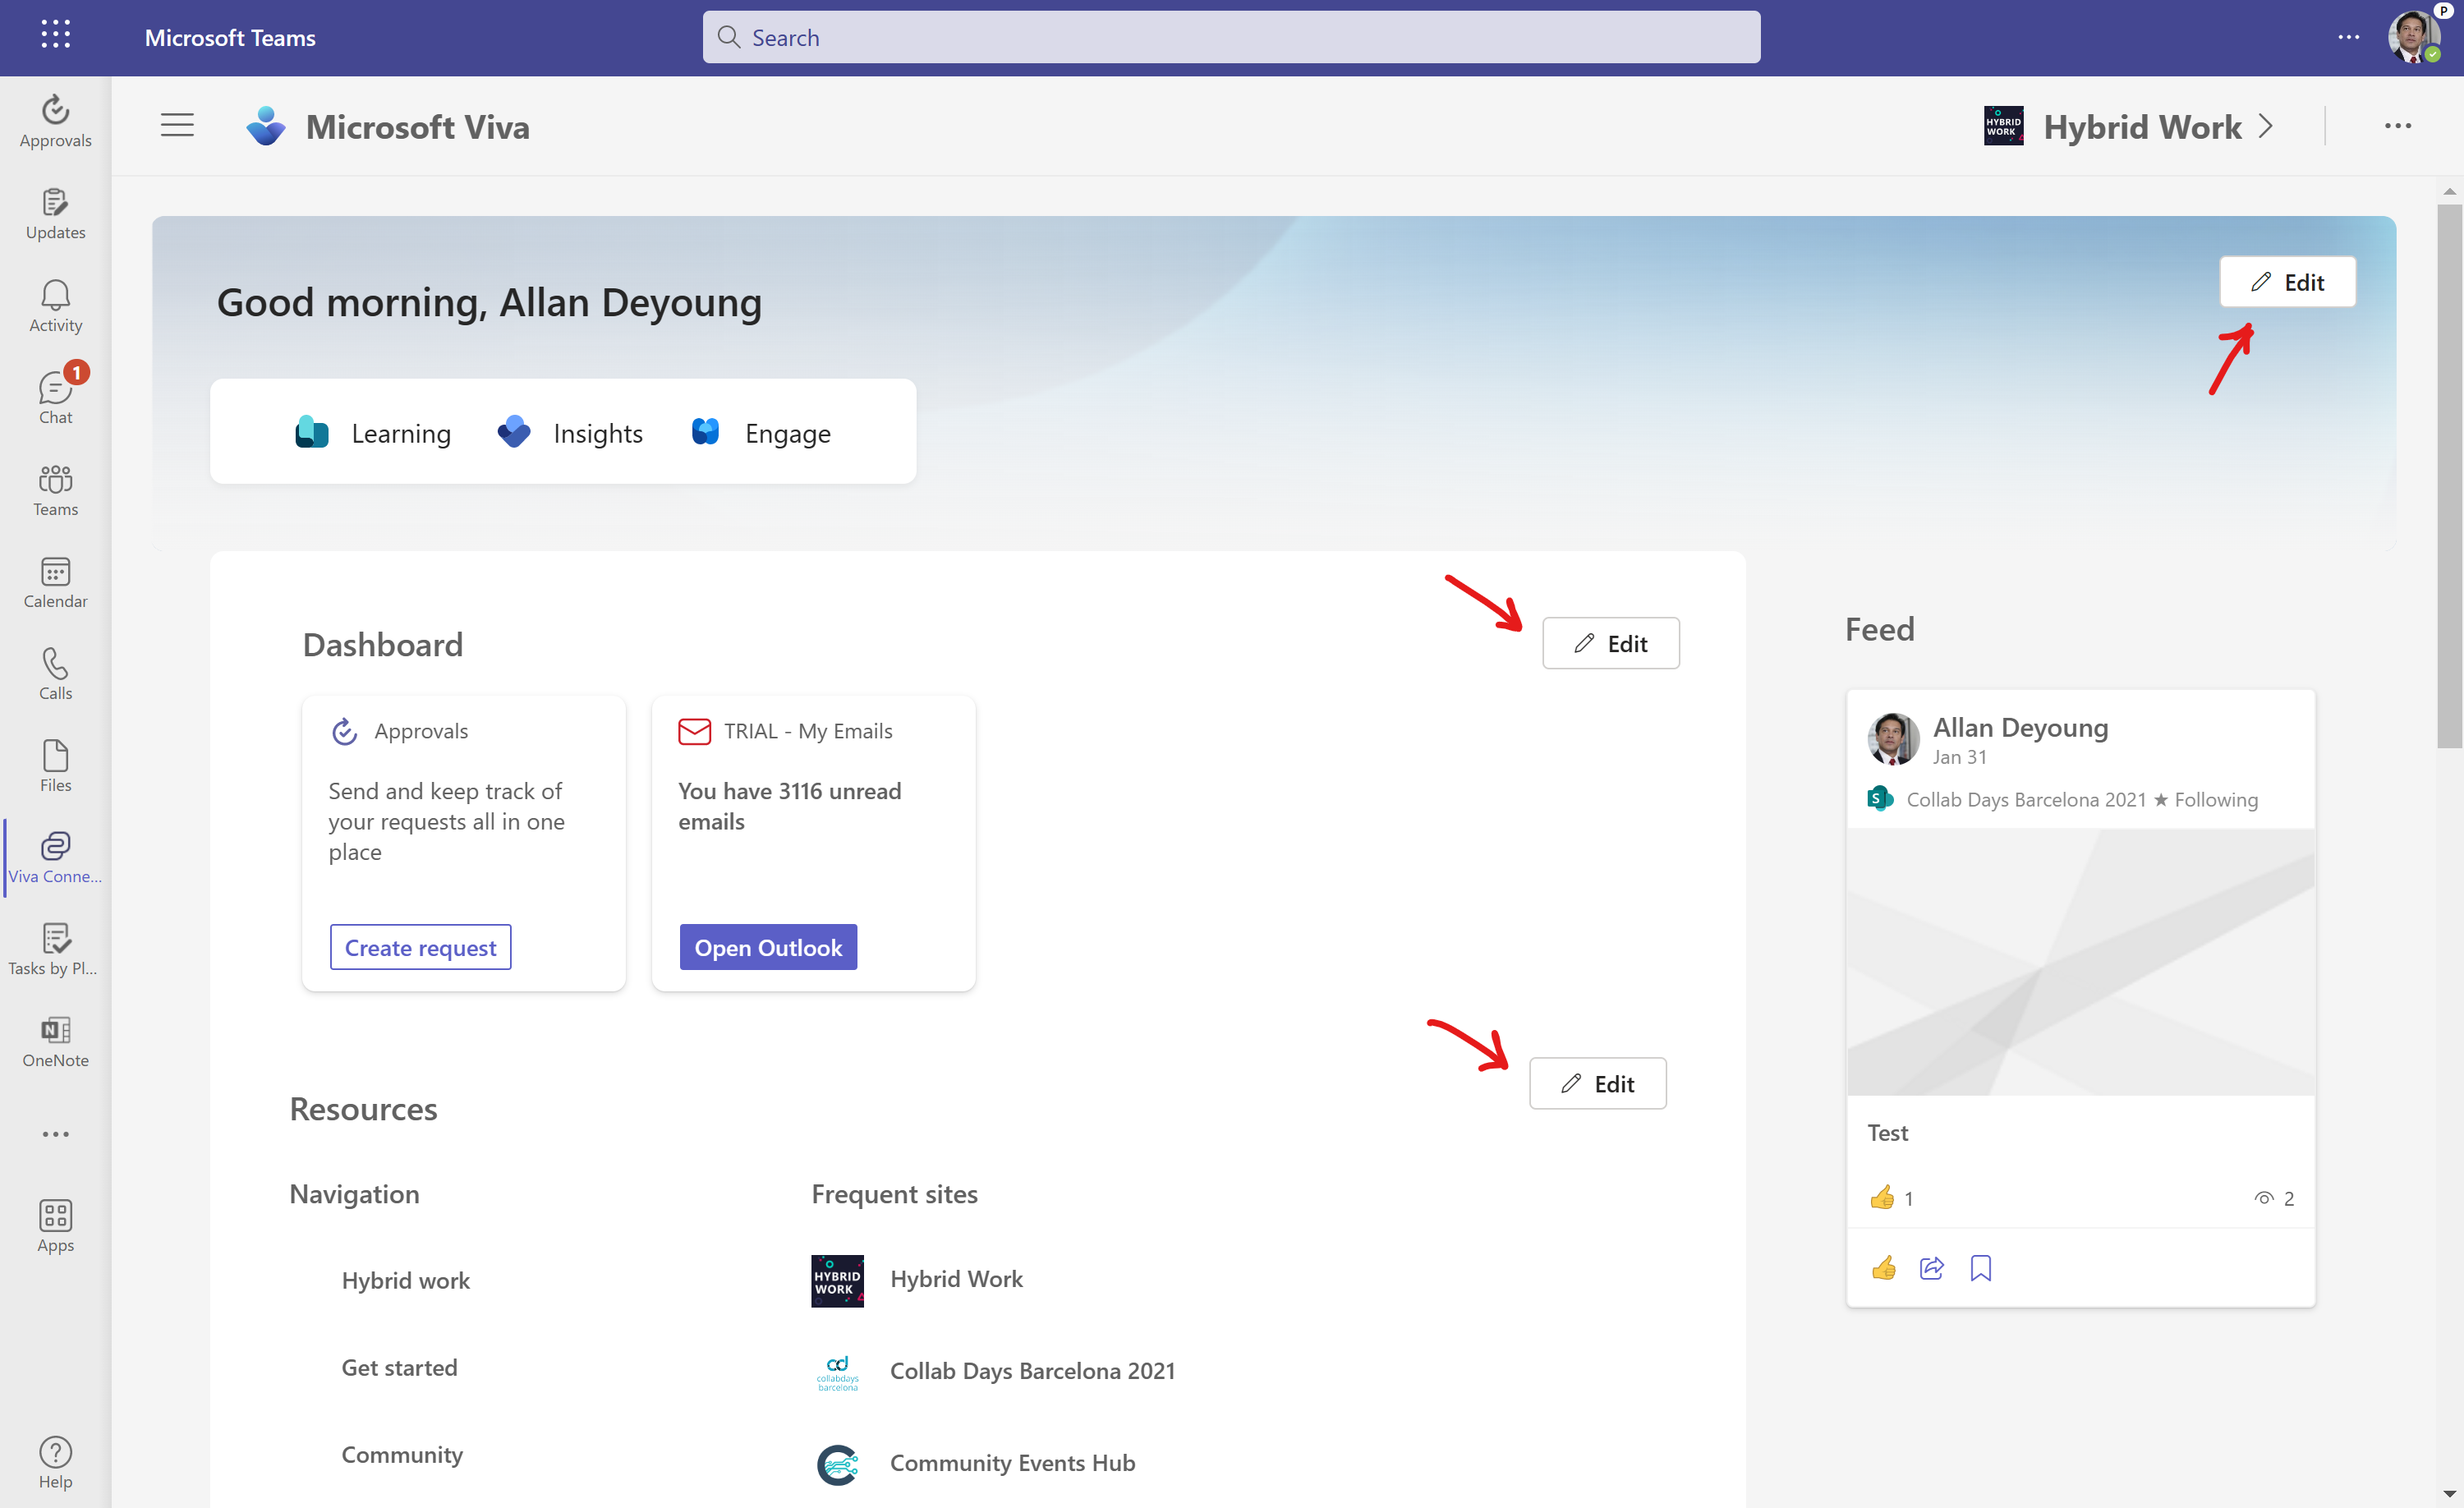Viewport: 2464px width, 1508px height.
Task: Click the vertical page scrollbar
Action: 2448,475
